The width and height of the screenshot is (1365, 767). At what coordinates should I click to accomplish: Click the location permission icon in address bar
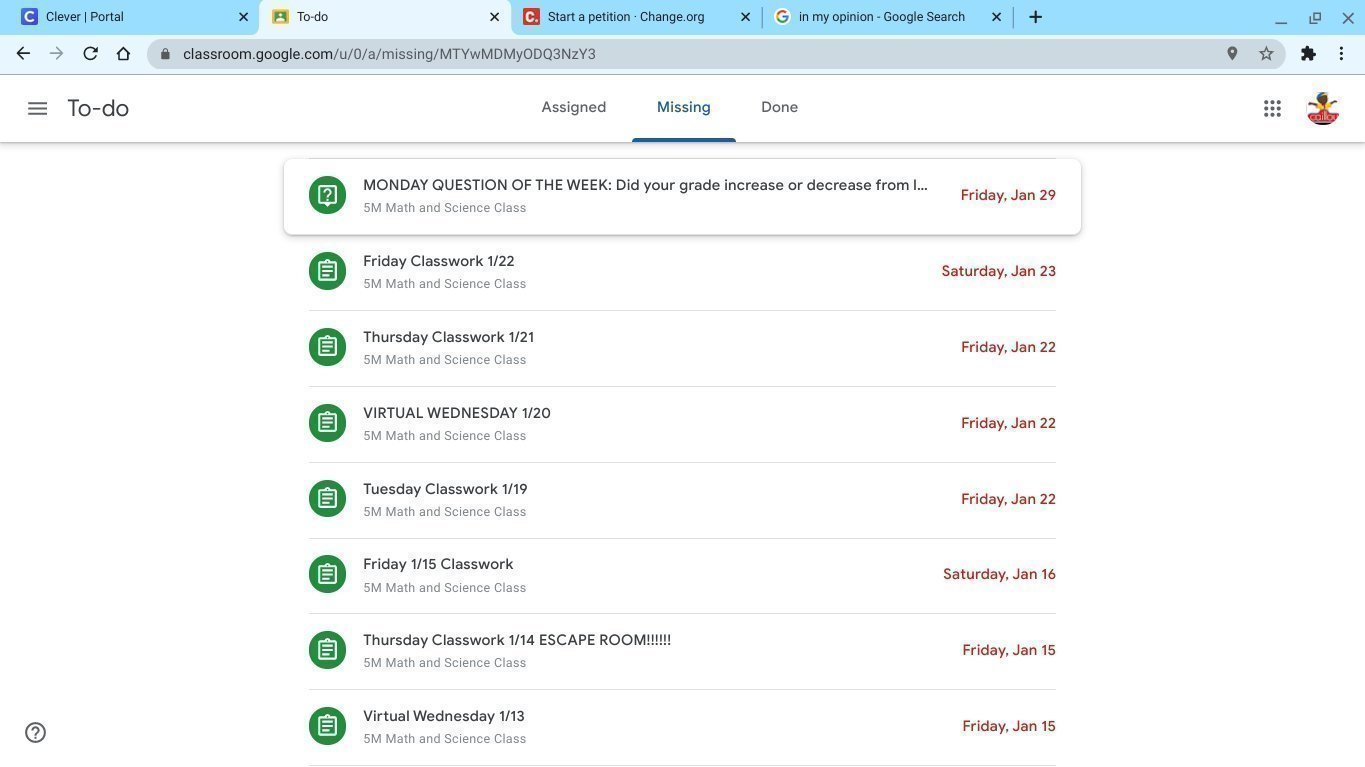point(1232,54)
